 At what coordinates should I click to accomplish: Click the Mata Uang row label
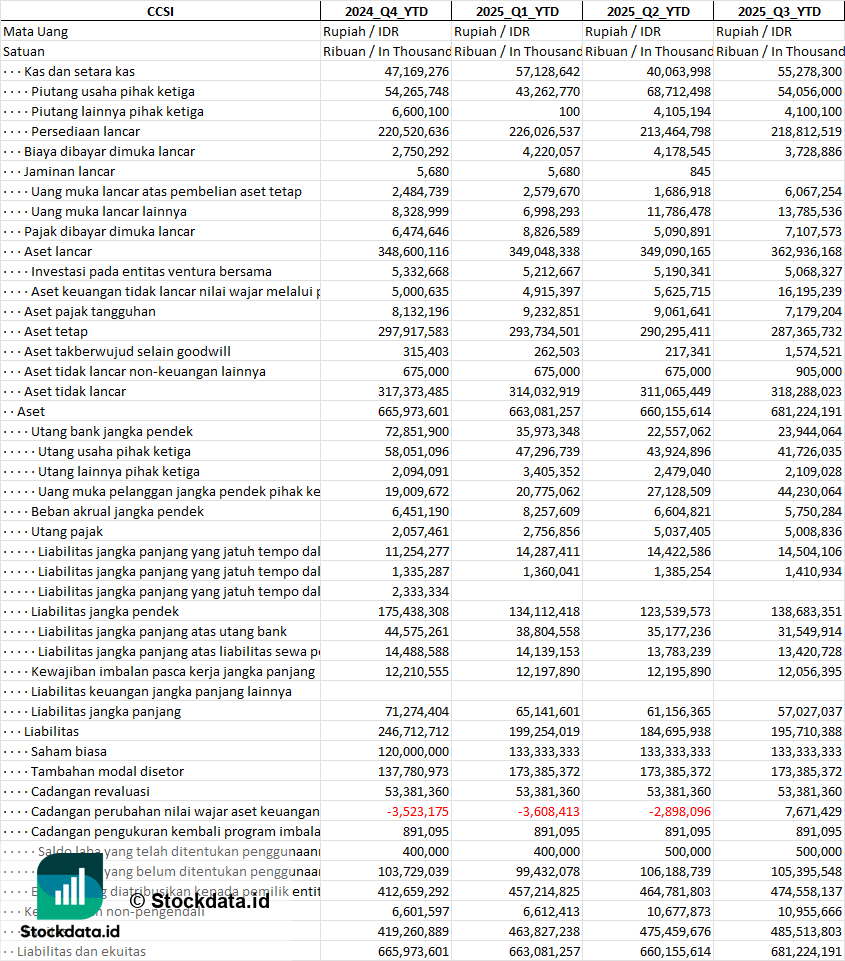click(x=36, y=32)
